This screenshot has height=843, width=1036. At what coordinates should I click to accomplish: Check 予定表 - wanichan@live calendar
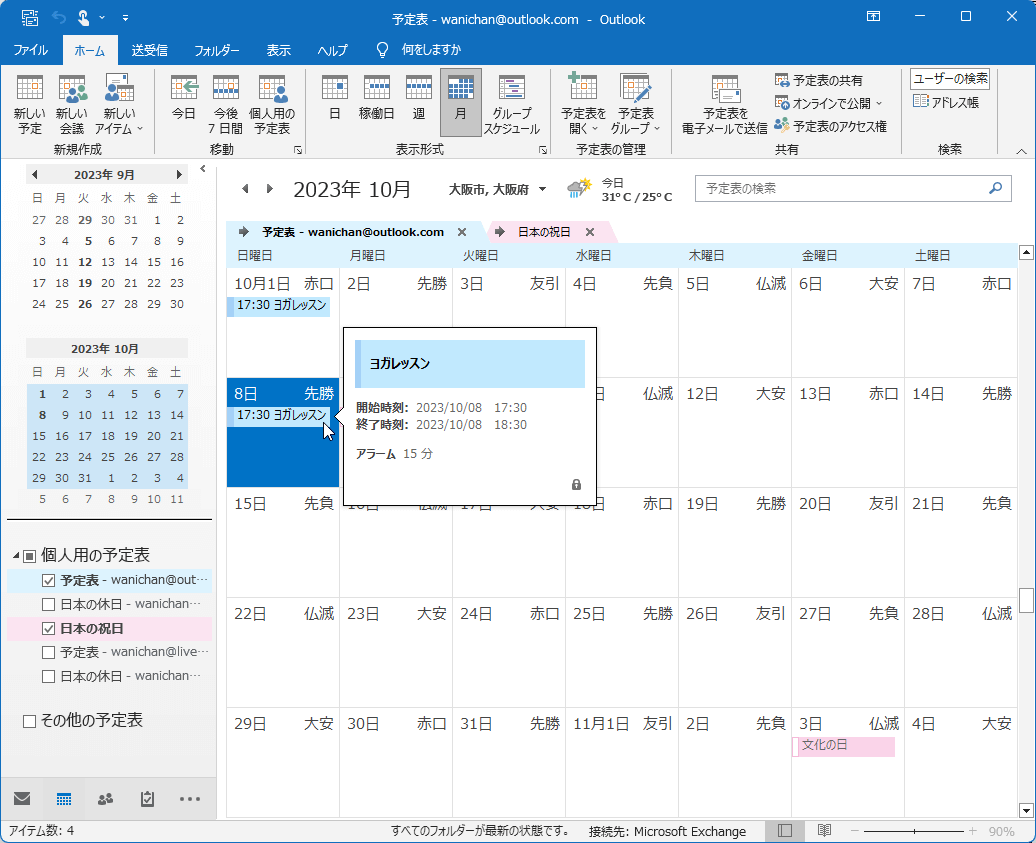click(48, 653)
